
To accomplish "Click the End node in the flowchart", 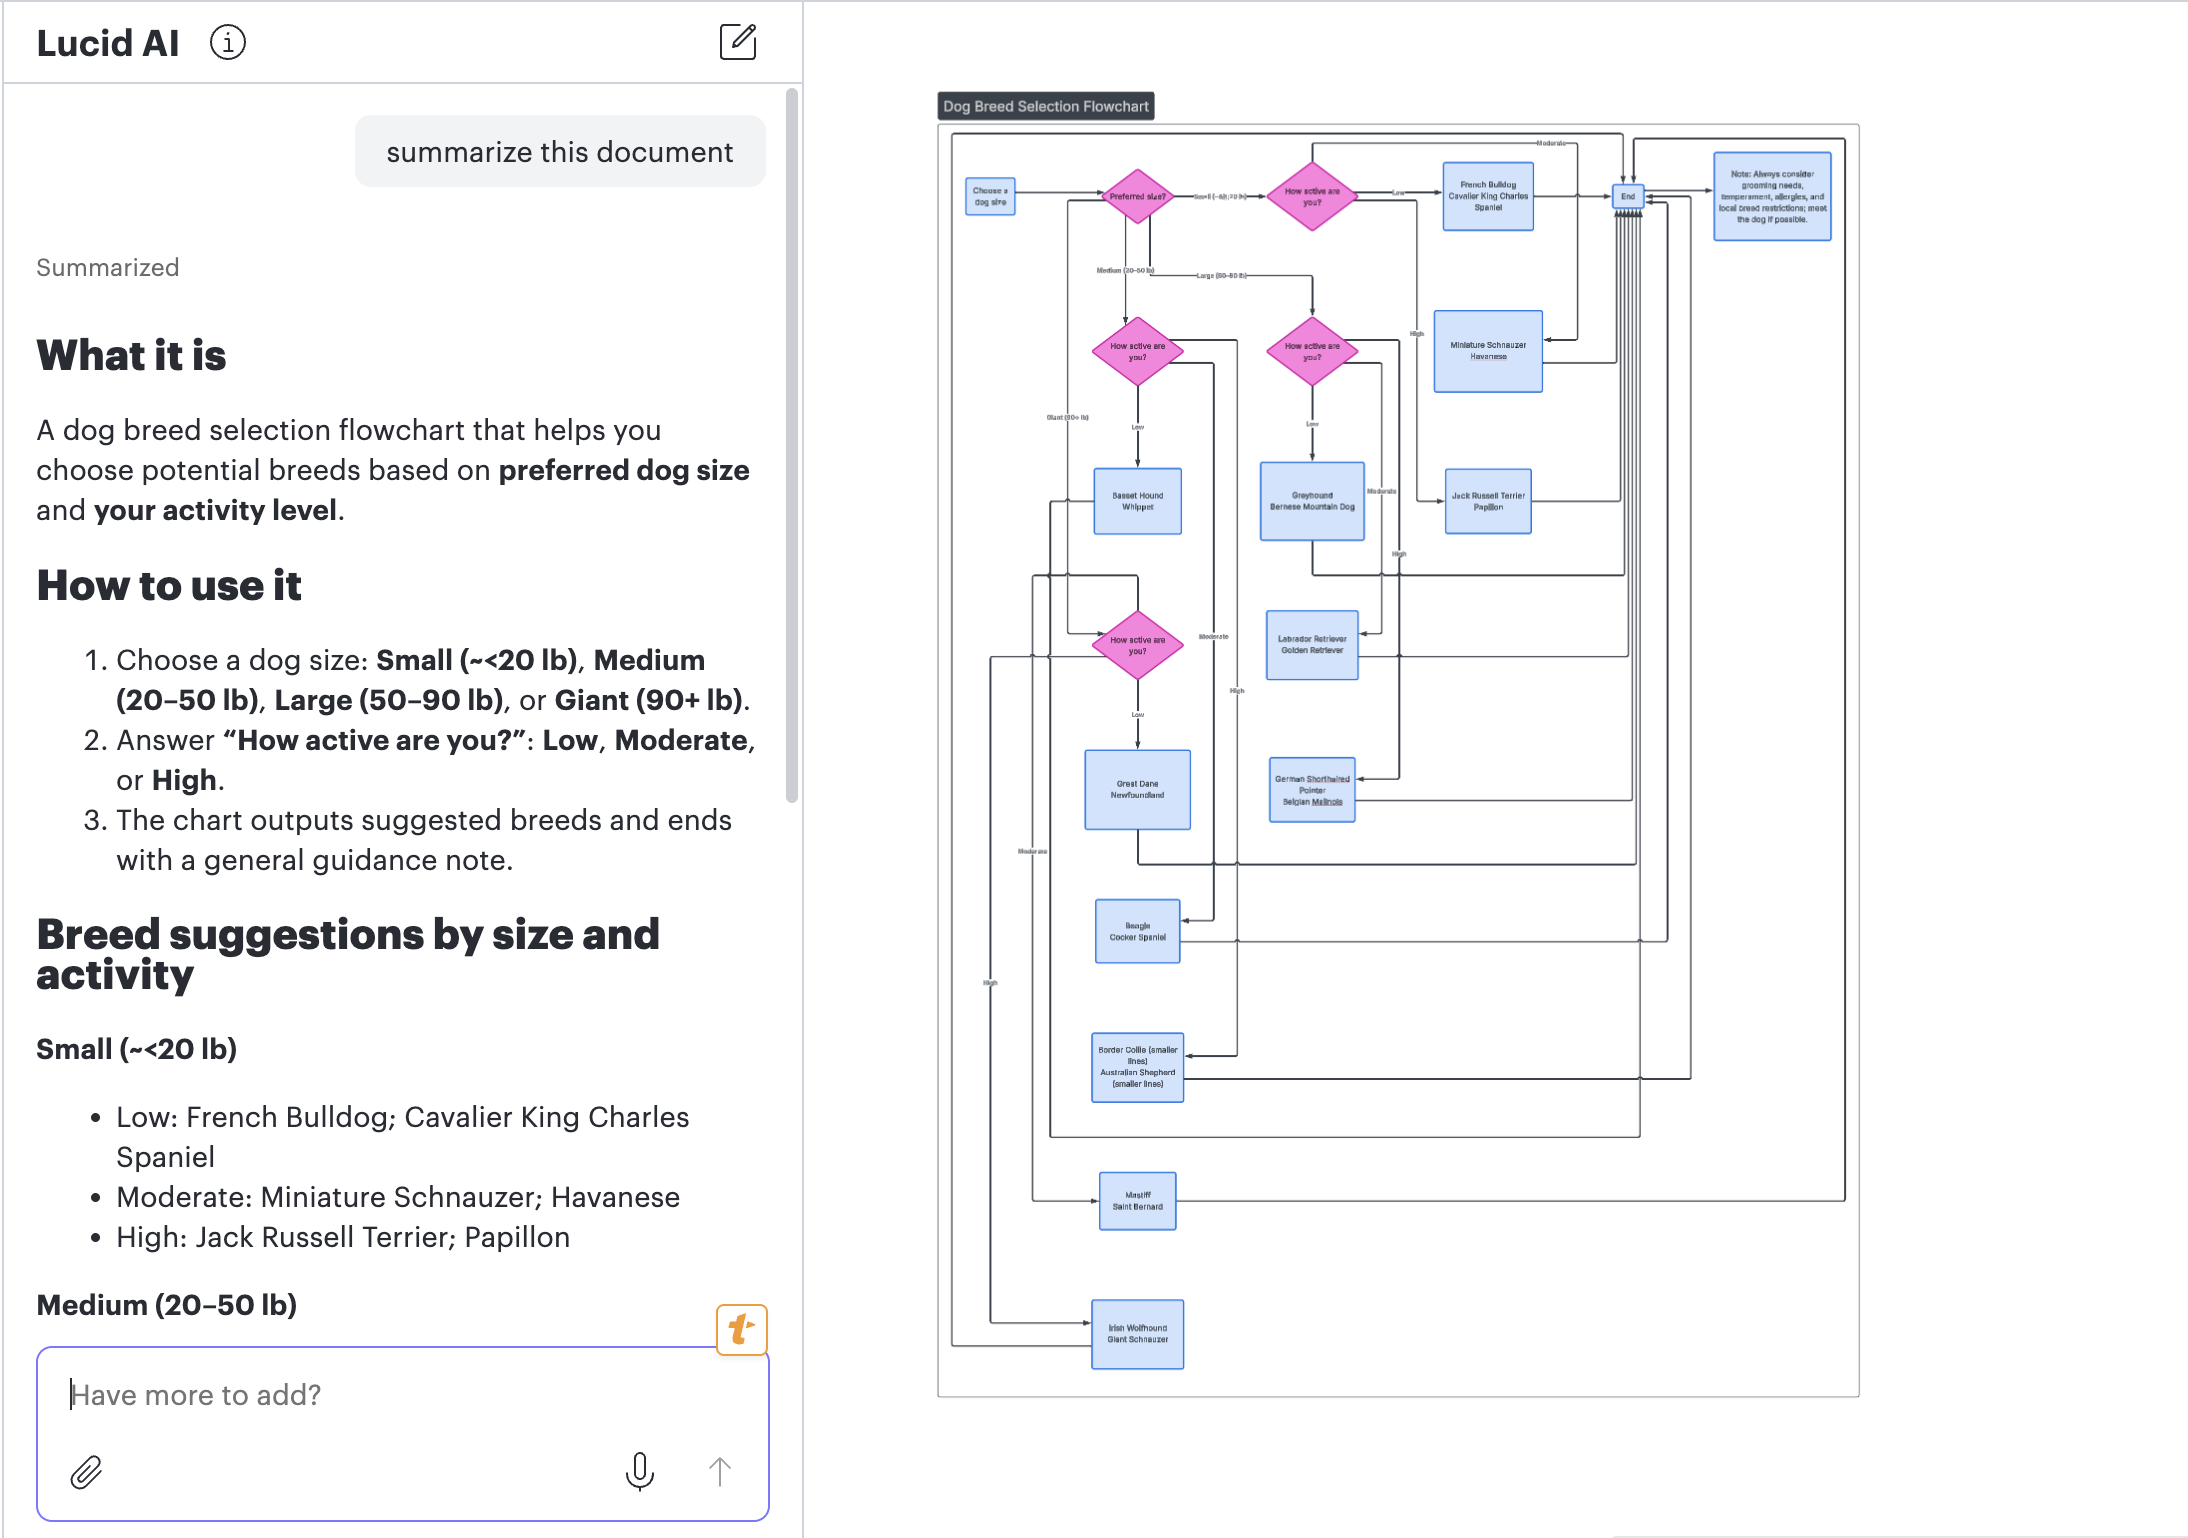I will tap(1628, 196).
